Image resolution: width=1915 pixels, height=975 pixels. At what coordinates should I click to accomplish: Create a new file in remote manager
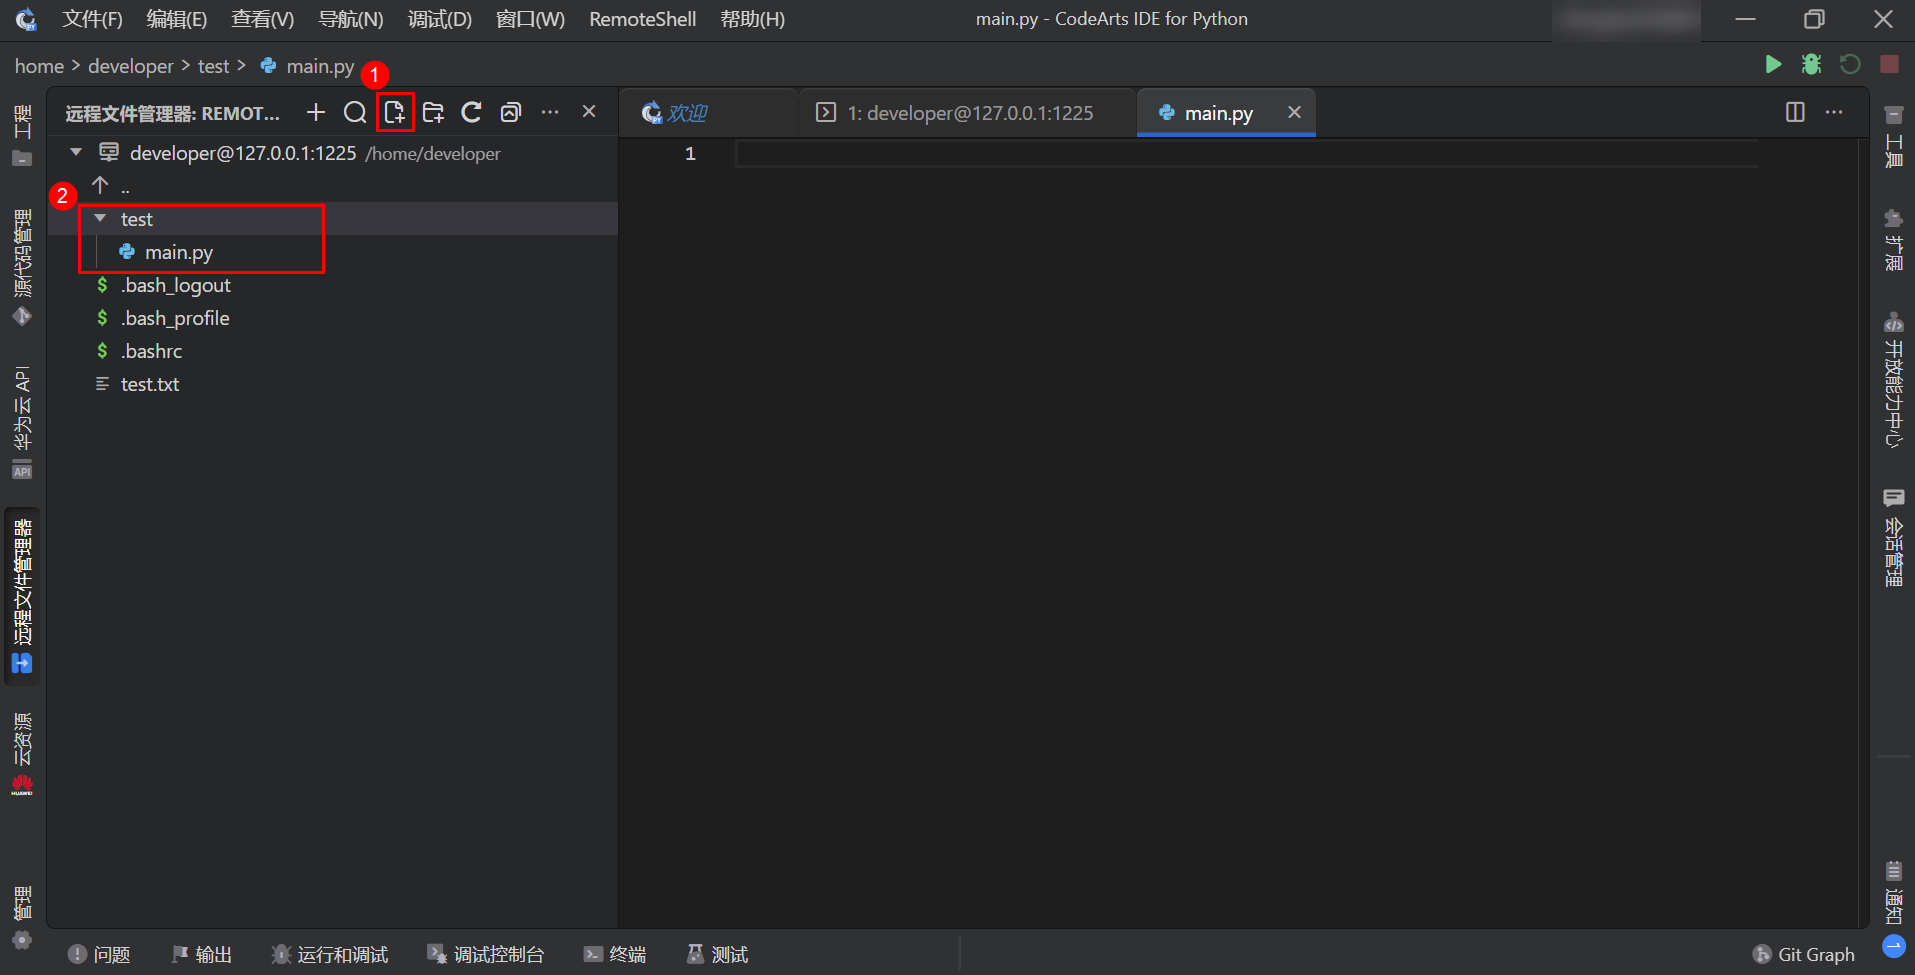tap(395, 112)
